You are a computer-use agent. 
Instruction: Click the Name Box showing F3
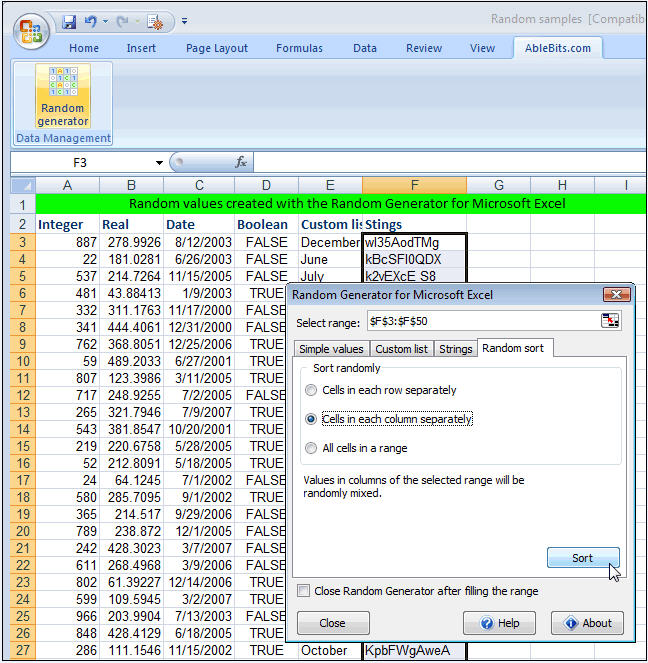pyautogui.click(x=80, y=163)
